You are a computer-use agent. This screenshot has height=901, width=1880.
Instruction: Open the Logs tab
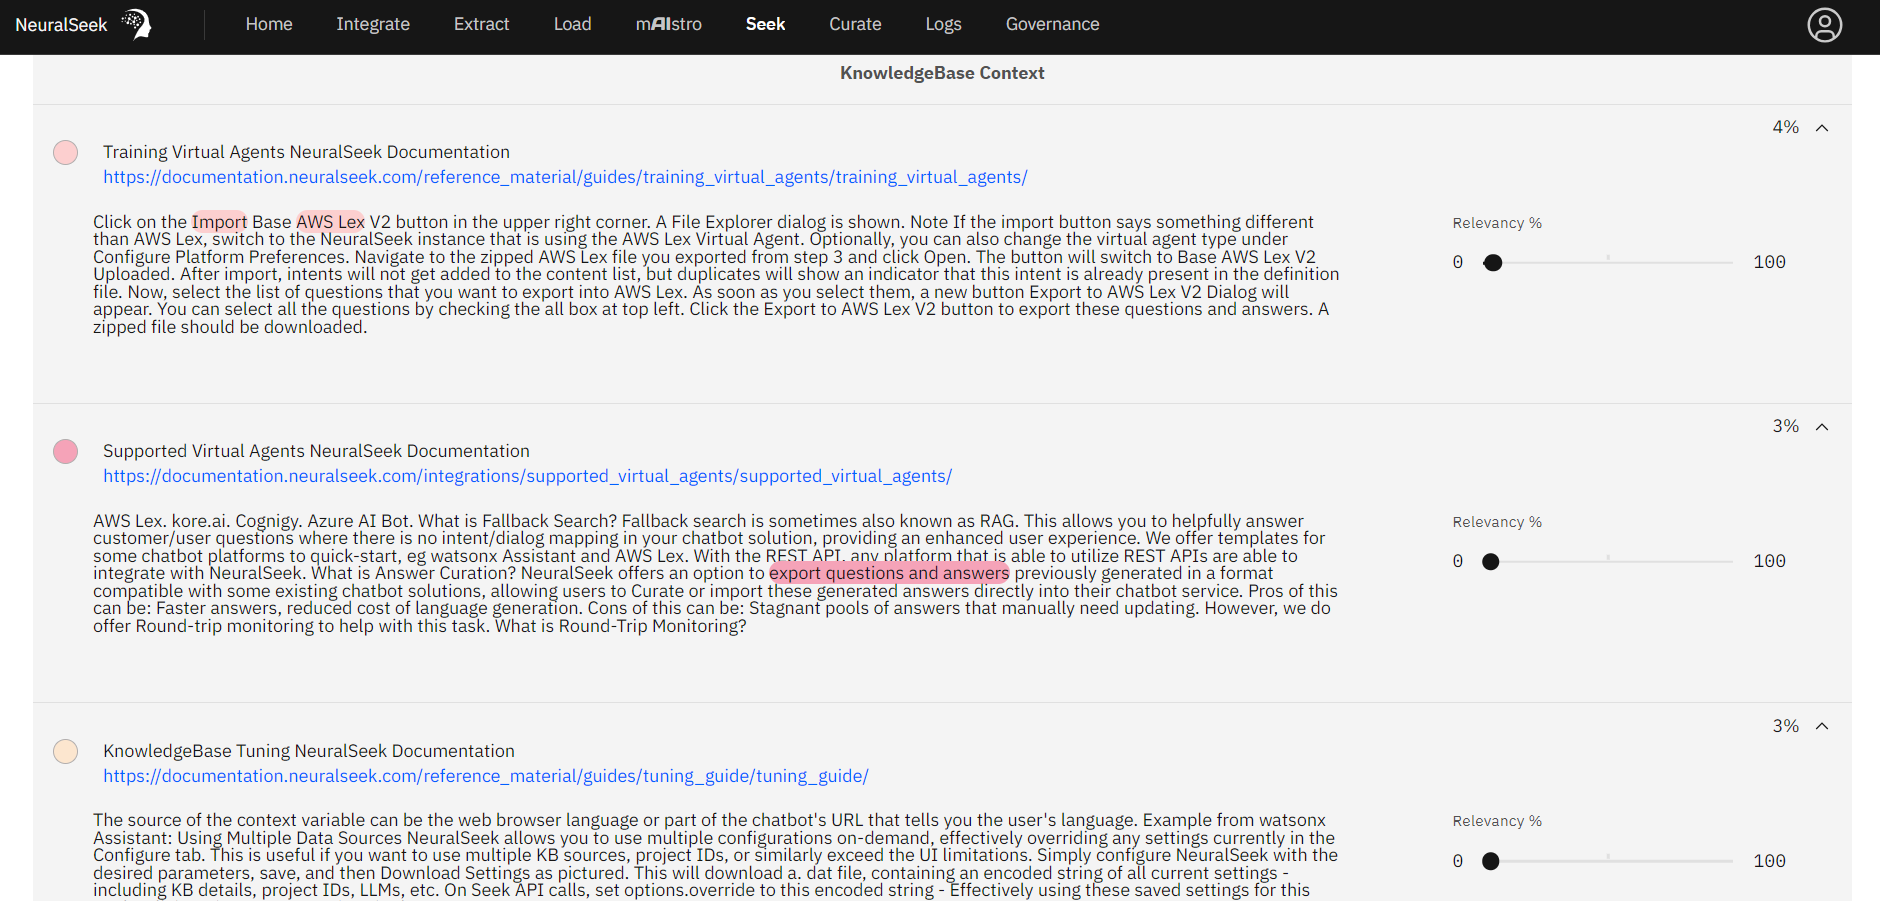[x=943, y=24]
